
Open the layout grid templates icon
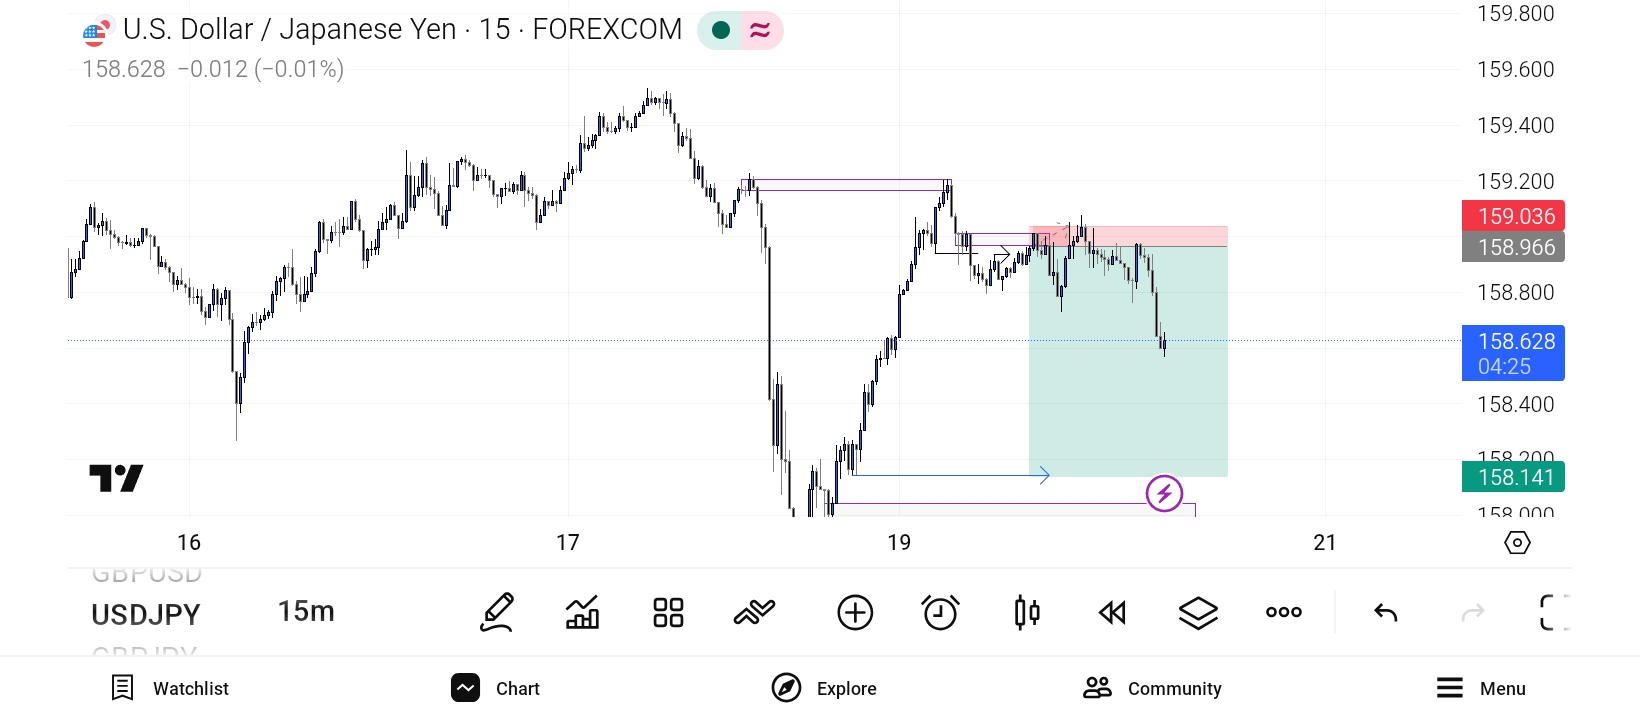click(668, 612)
